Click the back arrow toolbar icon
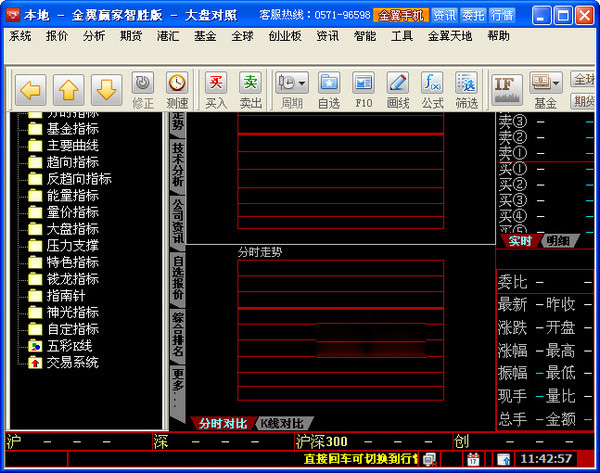 coord(31,90)
